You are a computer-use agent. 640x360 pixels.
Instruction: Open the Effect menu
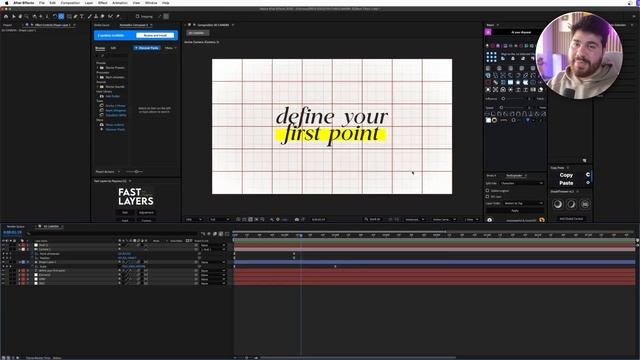pos(102,3)
